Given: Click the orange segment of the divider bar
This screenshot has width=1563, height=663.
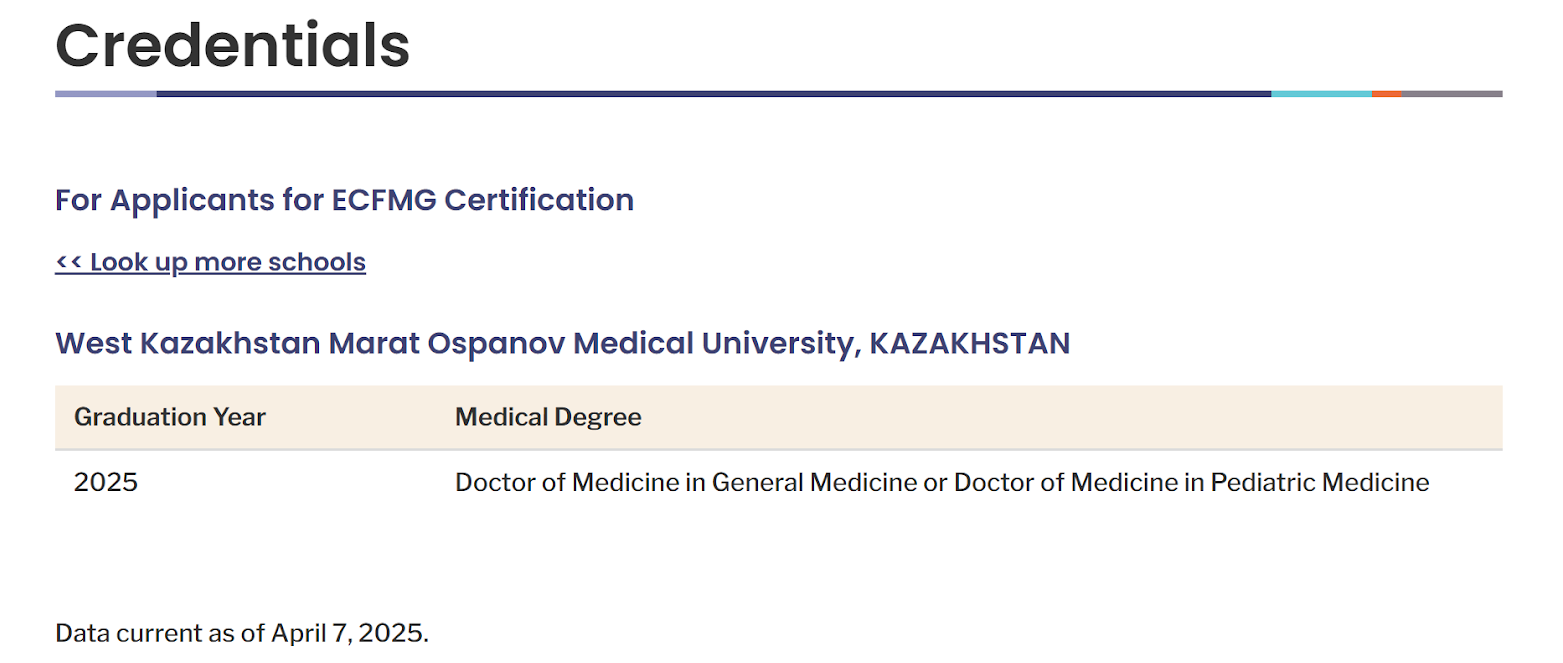Looking at the screenshot, I should pos(1386,94).
